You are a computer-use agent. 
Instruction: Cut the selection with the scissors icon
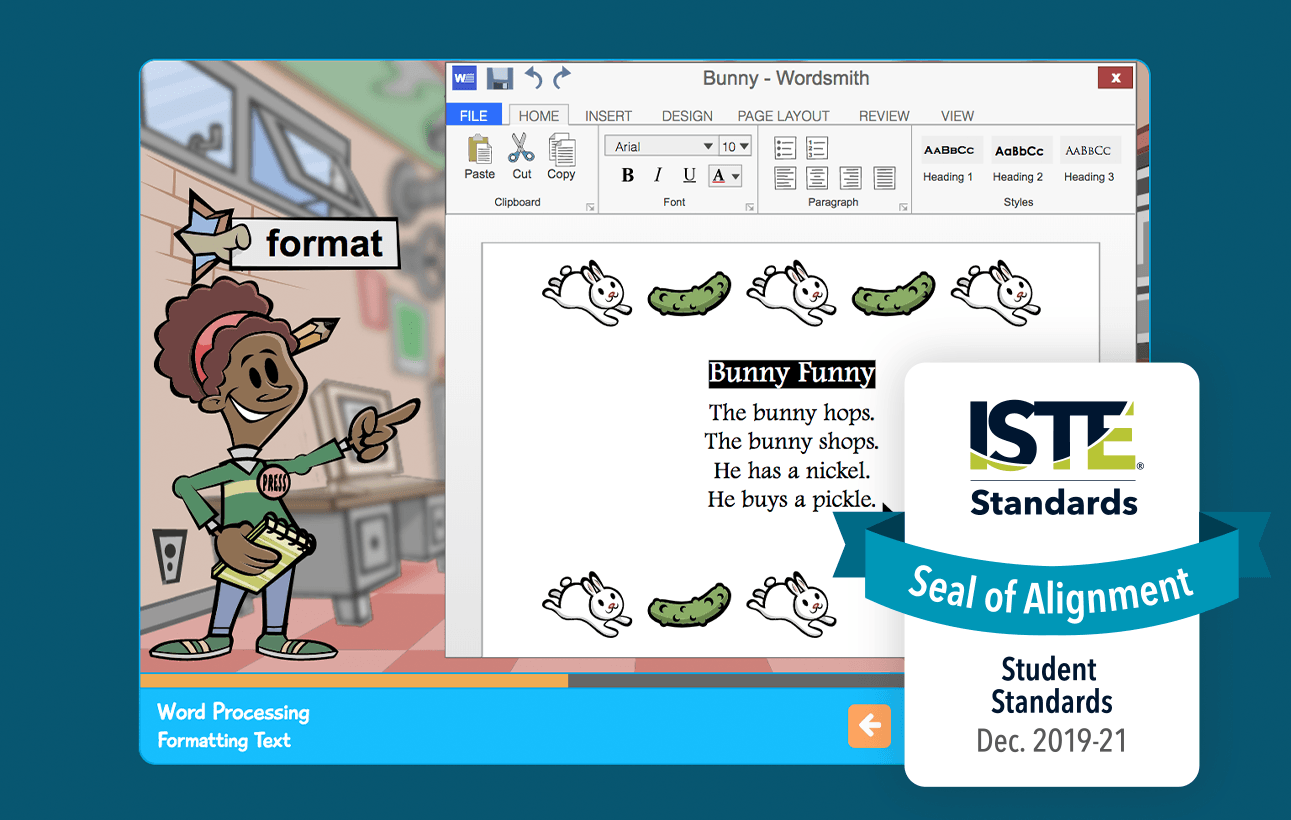pos(521,148)
